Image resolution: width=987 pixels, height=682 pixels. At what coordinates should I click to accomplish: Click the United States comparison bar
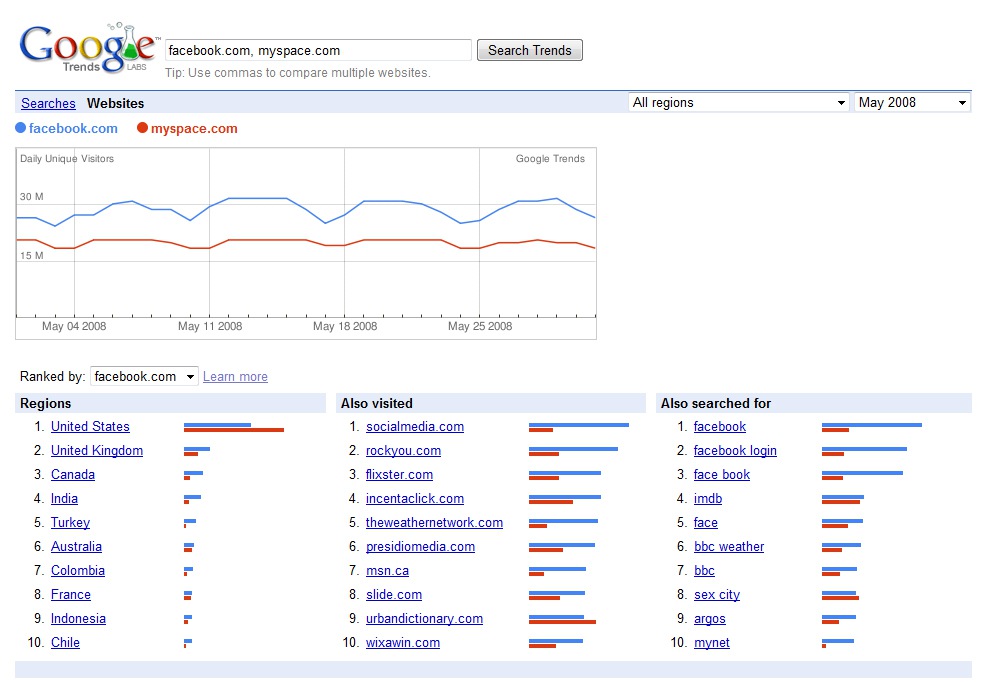234,427
